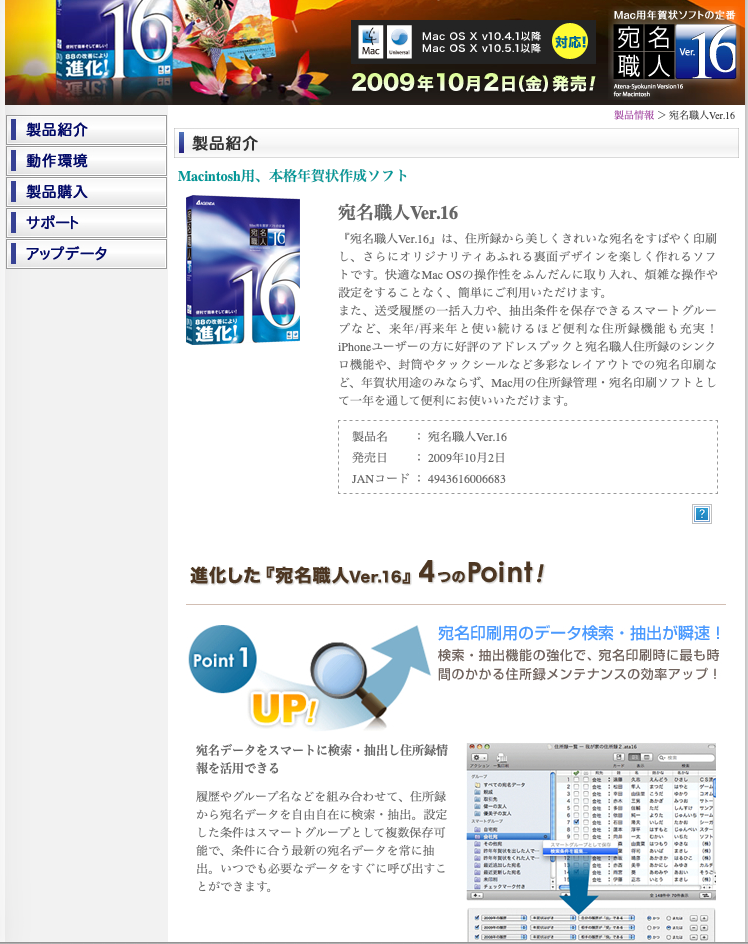Open the サポート section in the sidebar
The image size is (748, 944).
[x=86, y=223]
